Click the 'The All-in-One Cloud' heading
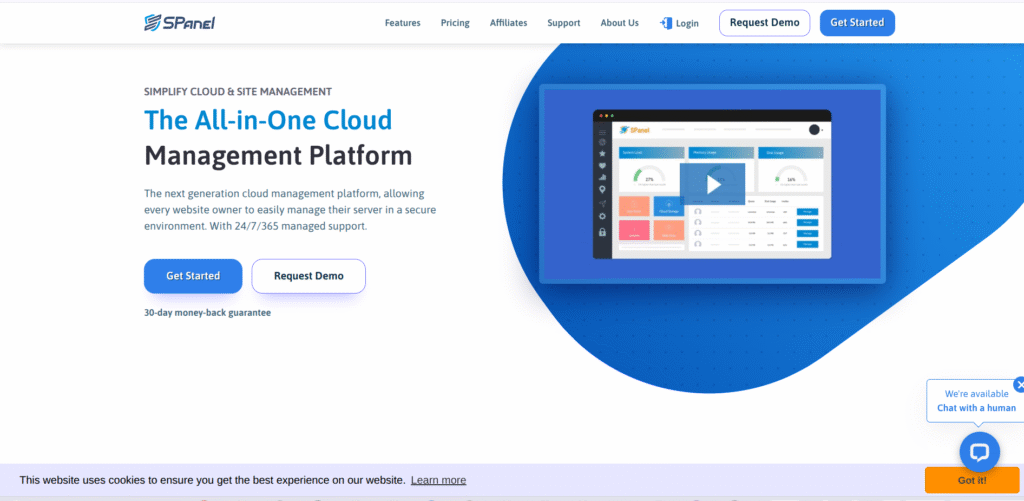Image resolution: width=1024 pixels, height=501 pixels. 268,120
